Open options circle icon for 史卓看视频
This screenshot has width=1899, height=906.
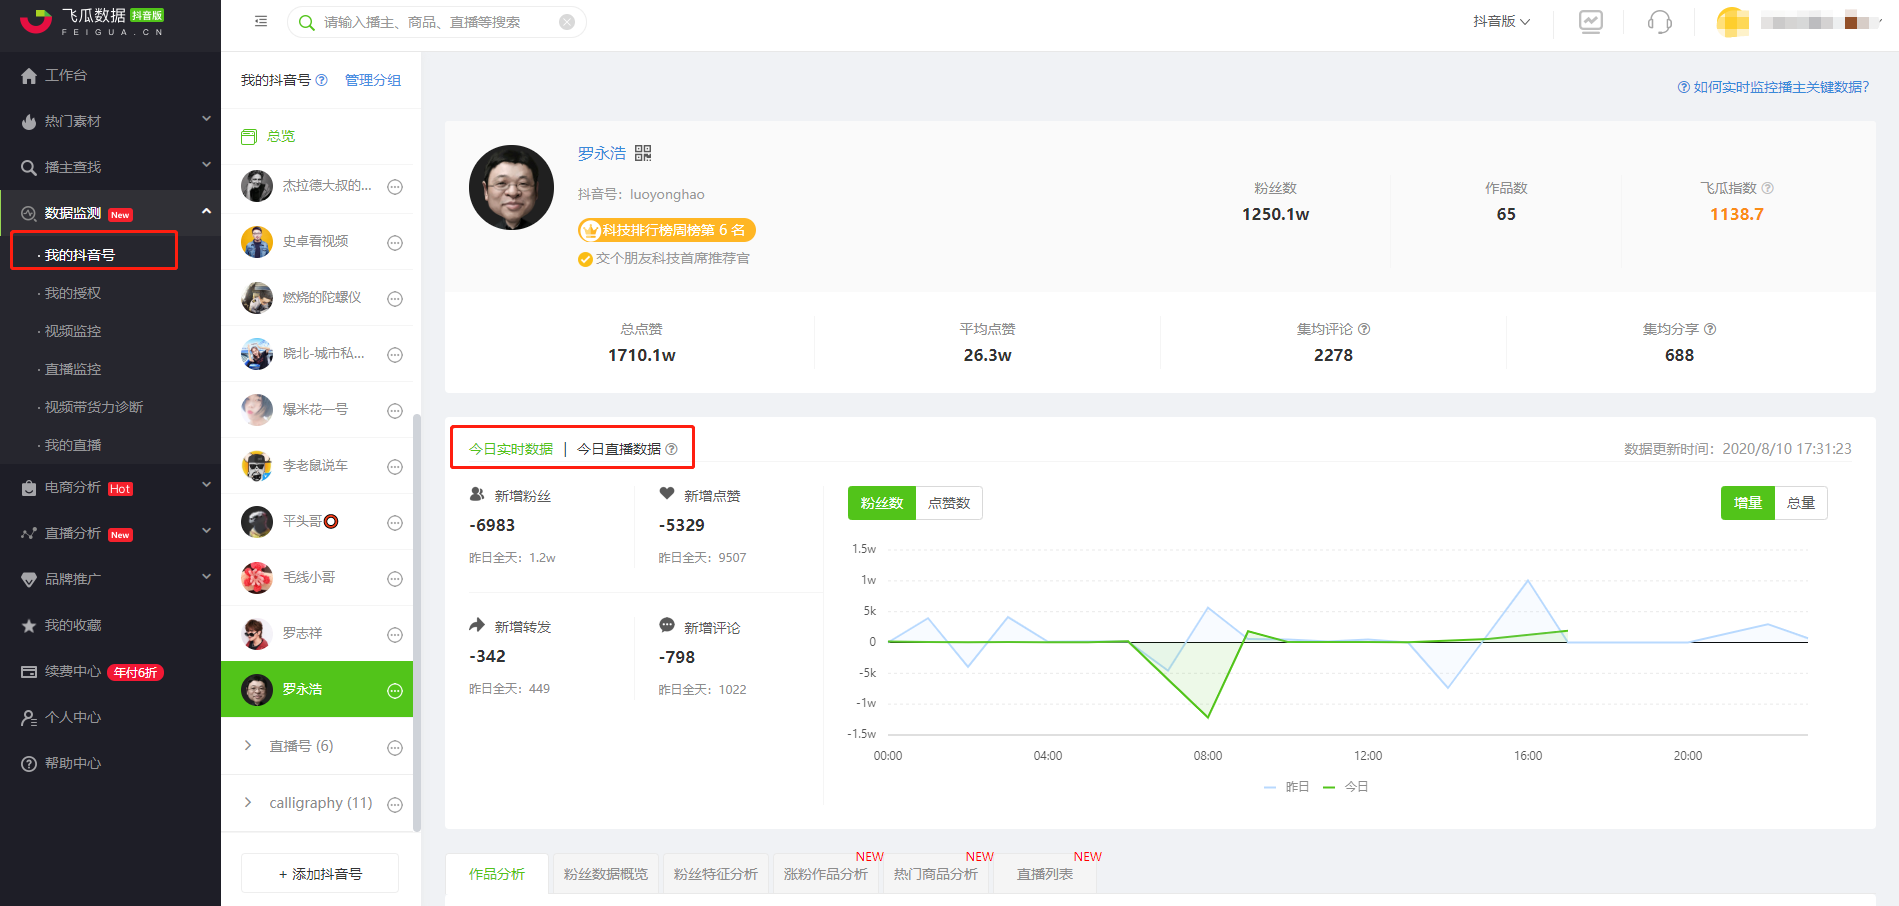[x=395, y=243]
